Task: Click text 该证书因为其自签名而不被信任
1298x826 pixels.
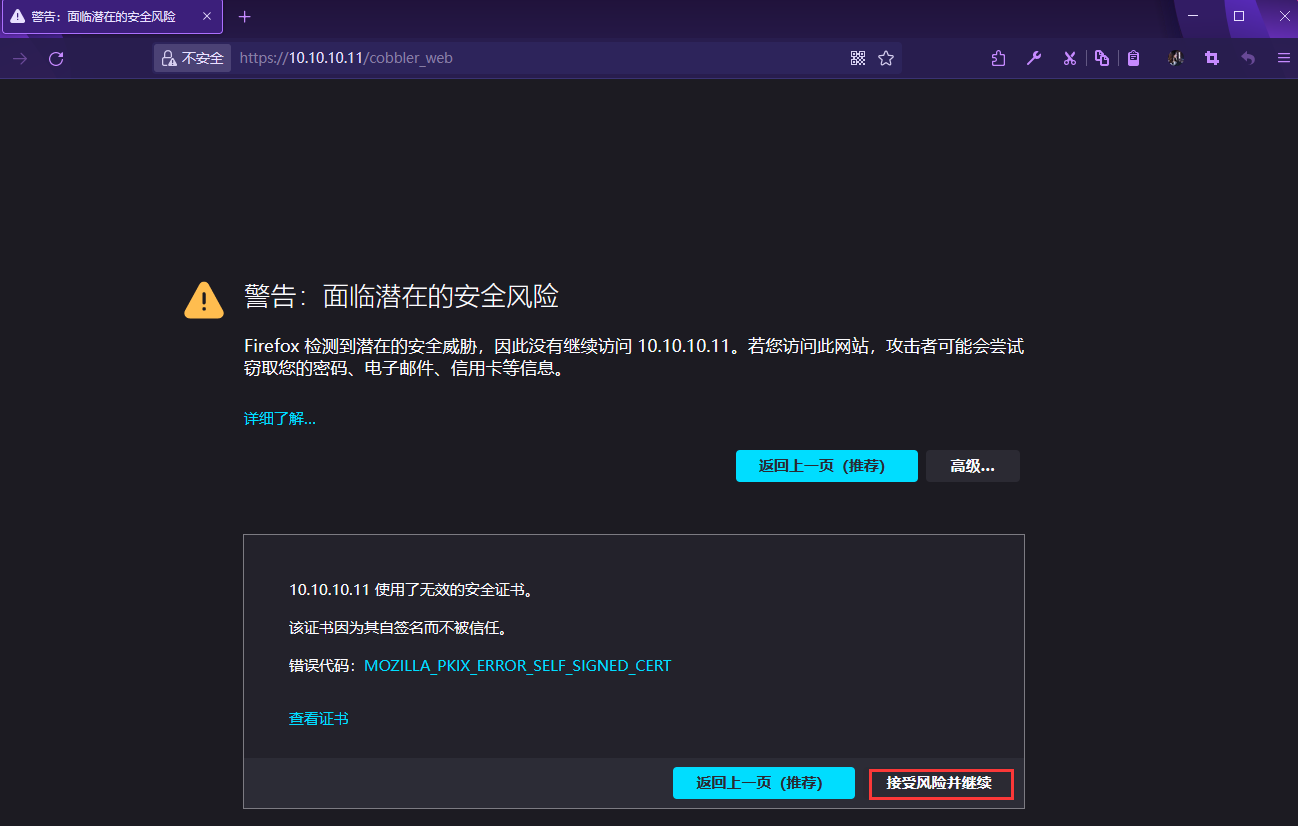Action: pyautogui.click(x=398, y=628)
